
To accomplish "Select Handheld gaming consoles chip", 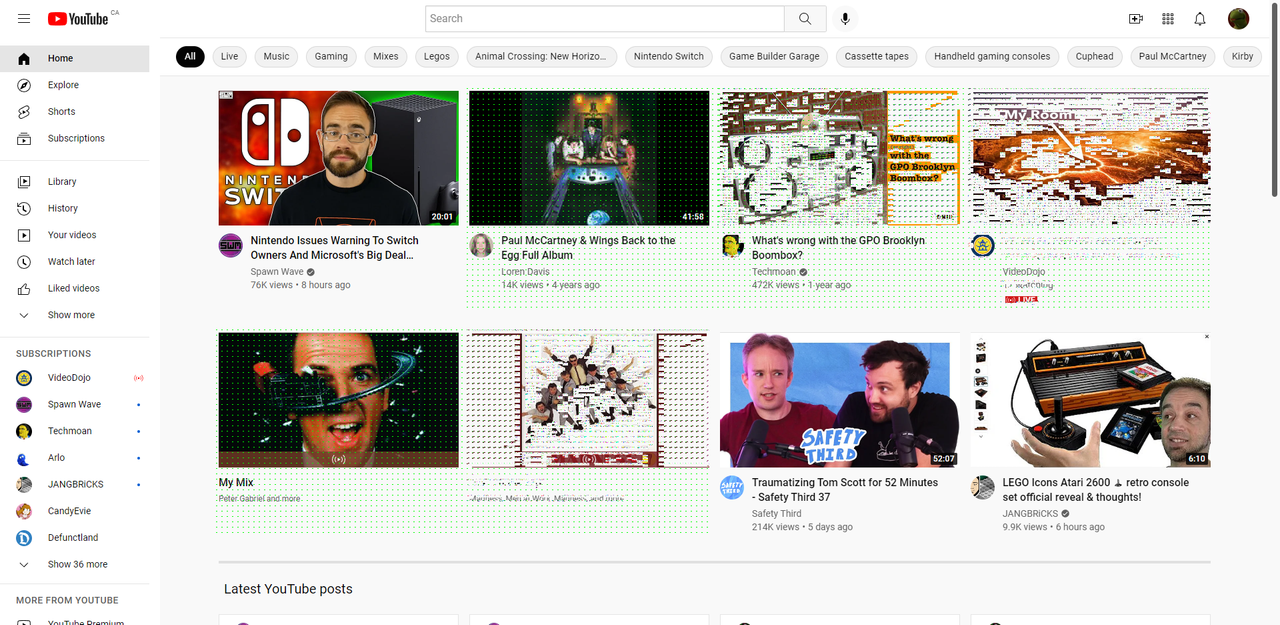I will click(x=992, y=56).
